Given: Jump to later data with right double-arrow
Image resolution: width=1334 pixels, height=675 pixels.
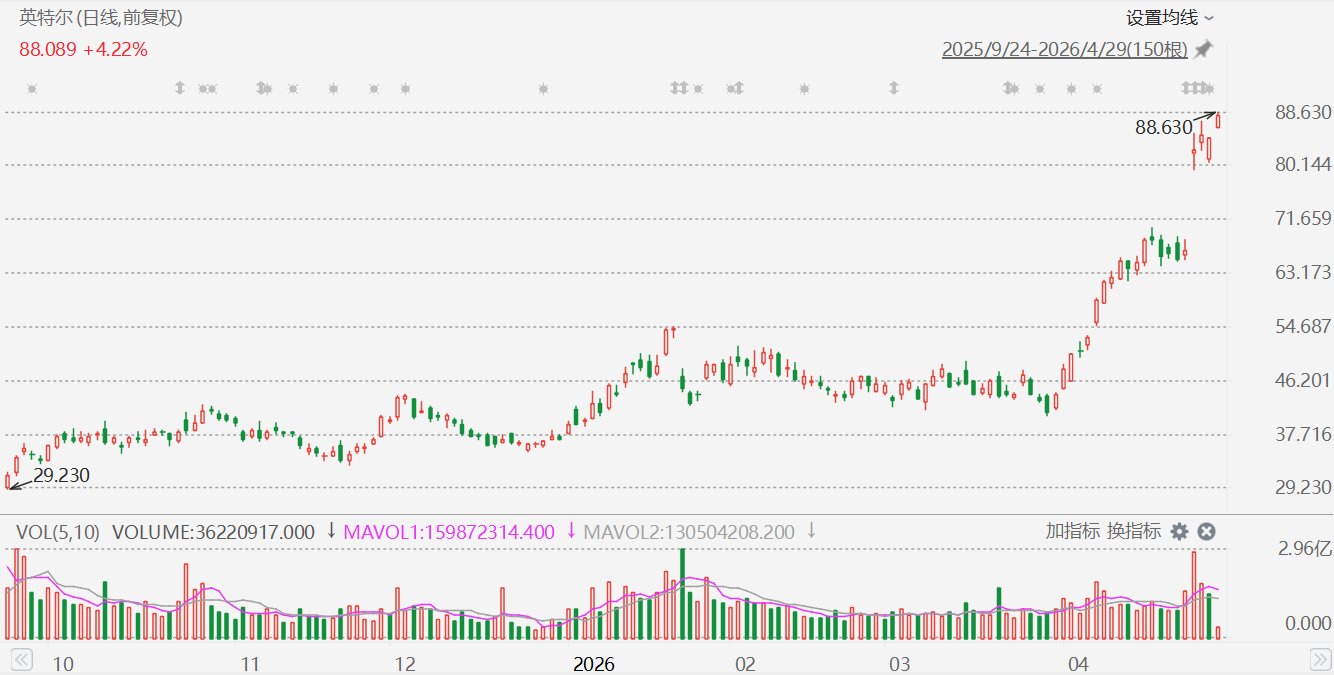Looking at the screenshot, I should coord(1320,659).
